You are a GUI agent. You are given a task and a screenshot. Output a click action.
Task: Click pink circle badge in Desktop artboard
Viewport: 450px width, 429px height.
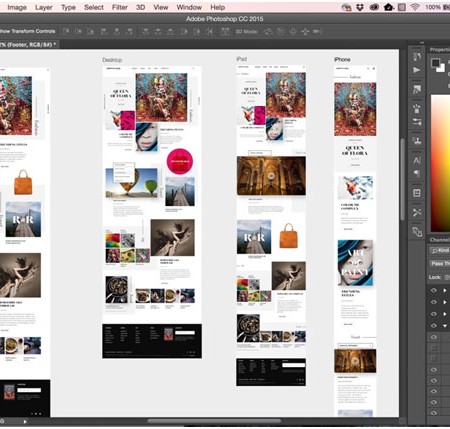click(x=180, y=161)
